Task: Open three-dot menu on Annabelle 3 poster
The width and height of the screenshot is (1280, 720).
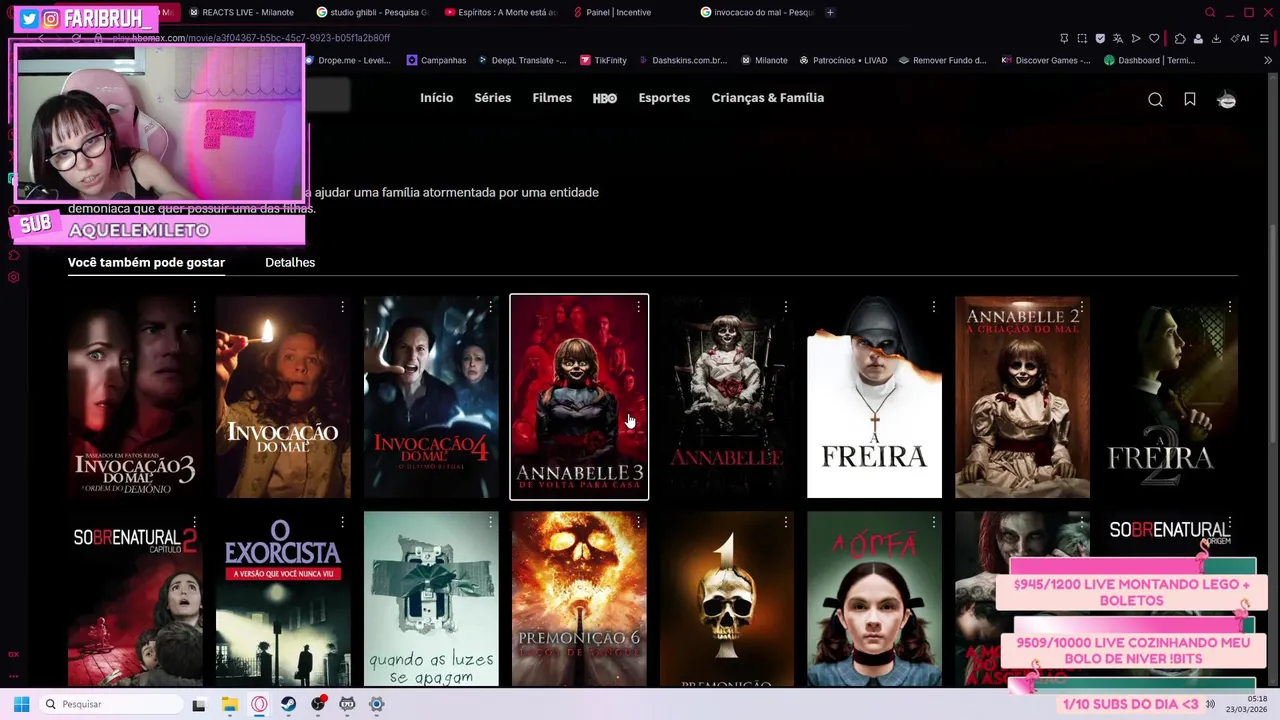Action: click(638, 306)
